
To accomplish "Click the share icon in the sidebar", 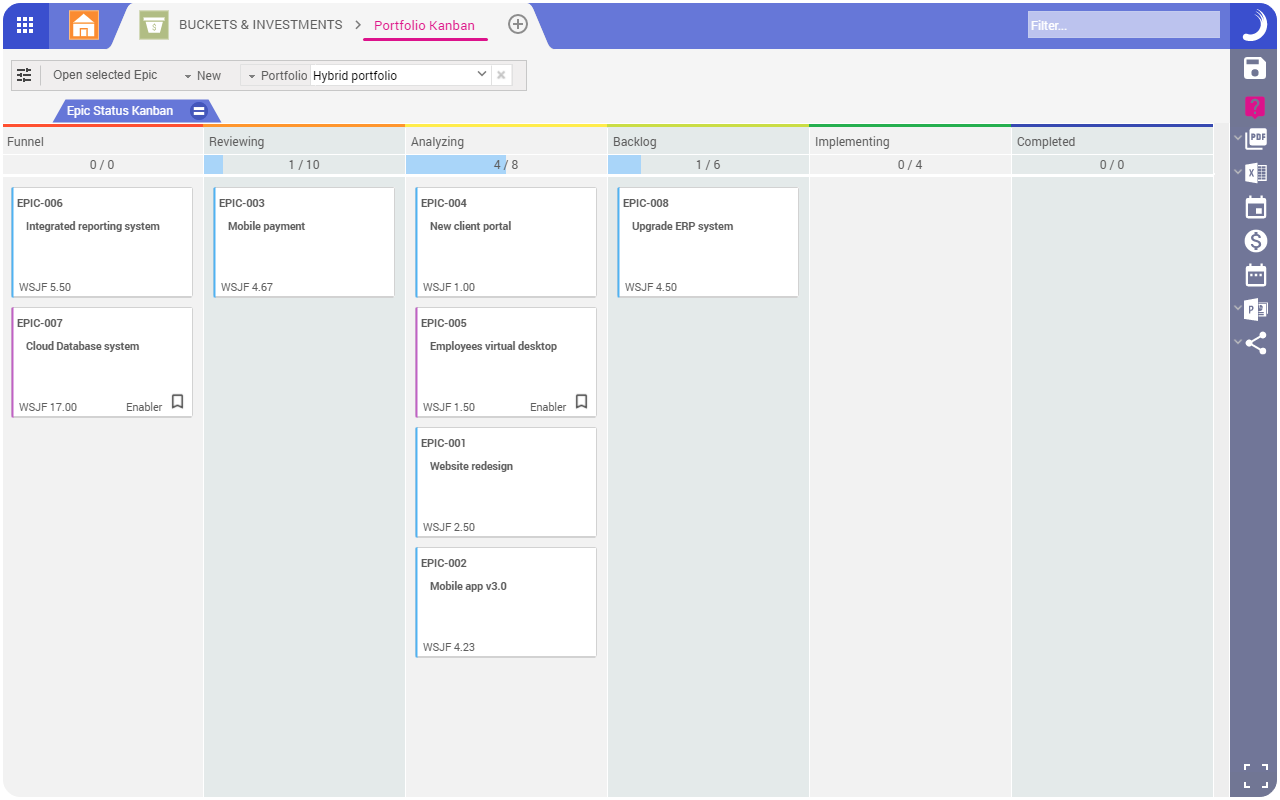I will 1257,342.
